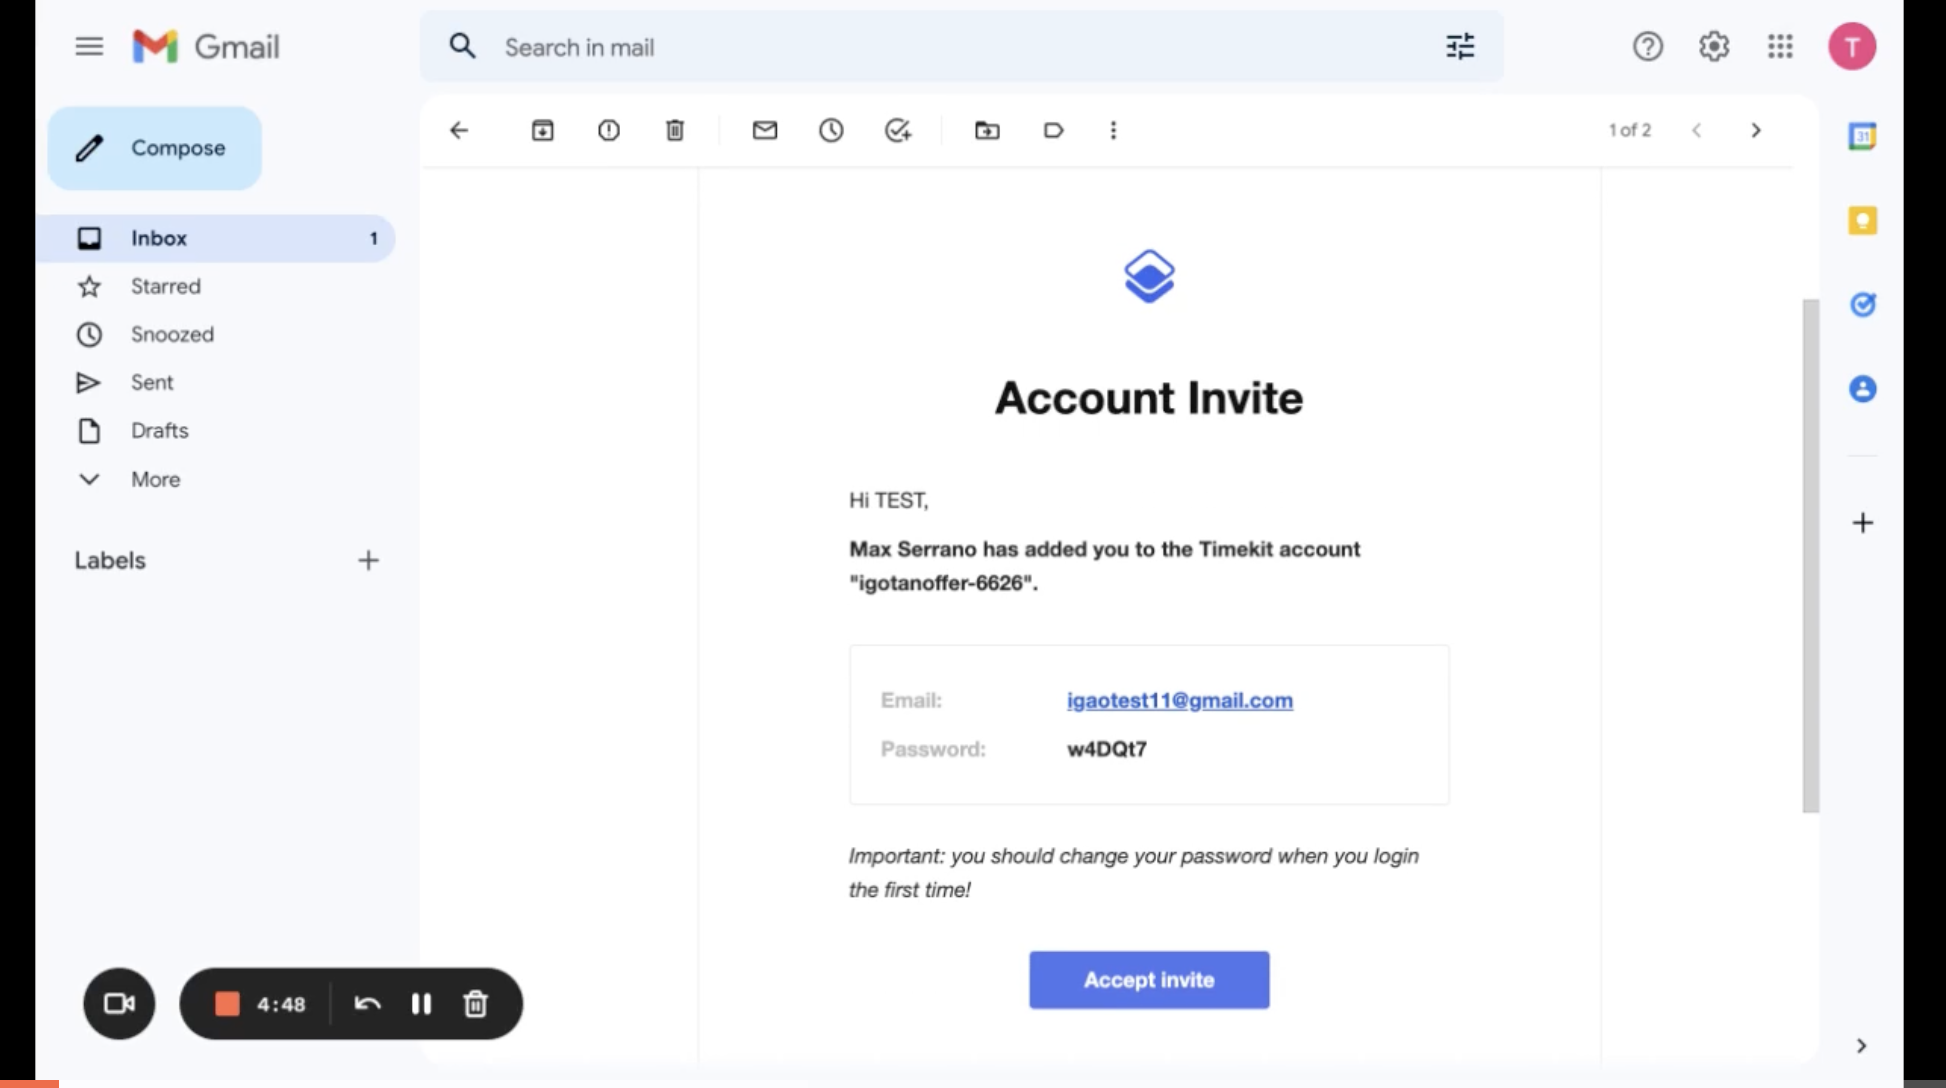The height and width of the screenshot is (1088, 1946).
Task: Click the Accept invite button
Action: [1148, 980]
